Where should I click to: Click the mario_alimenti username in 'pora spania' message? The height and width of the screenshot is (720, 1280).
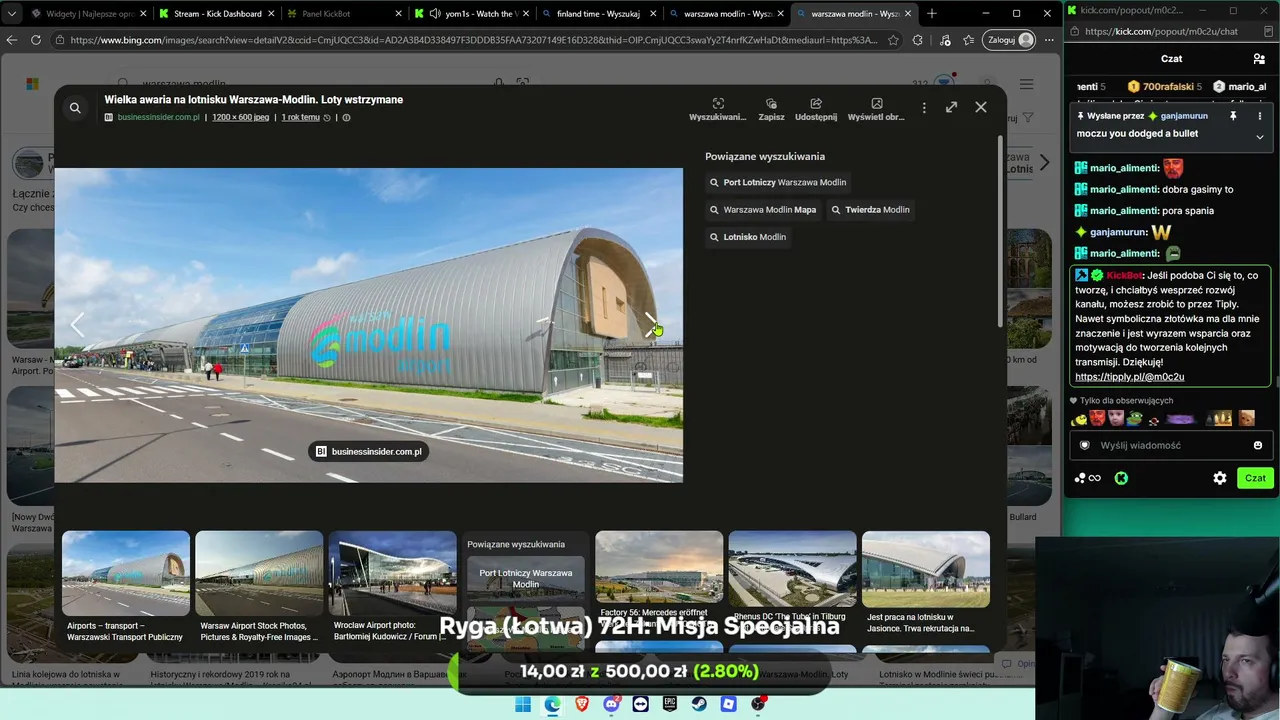pos(1124,211)
